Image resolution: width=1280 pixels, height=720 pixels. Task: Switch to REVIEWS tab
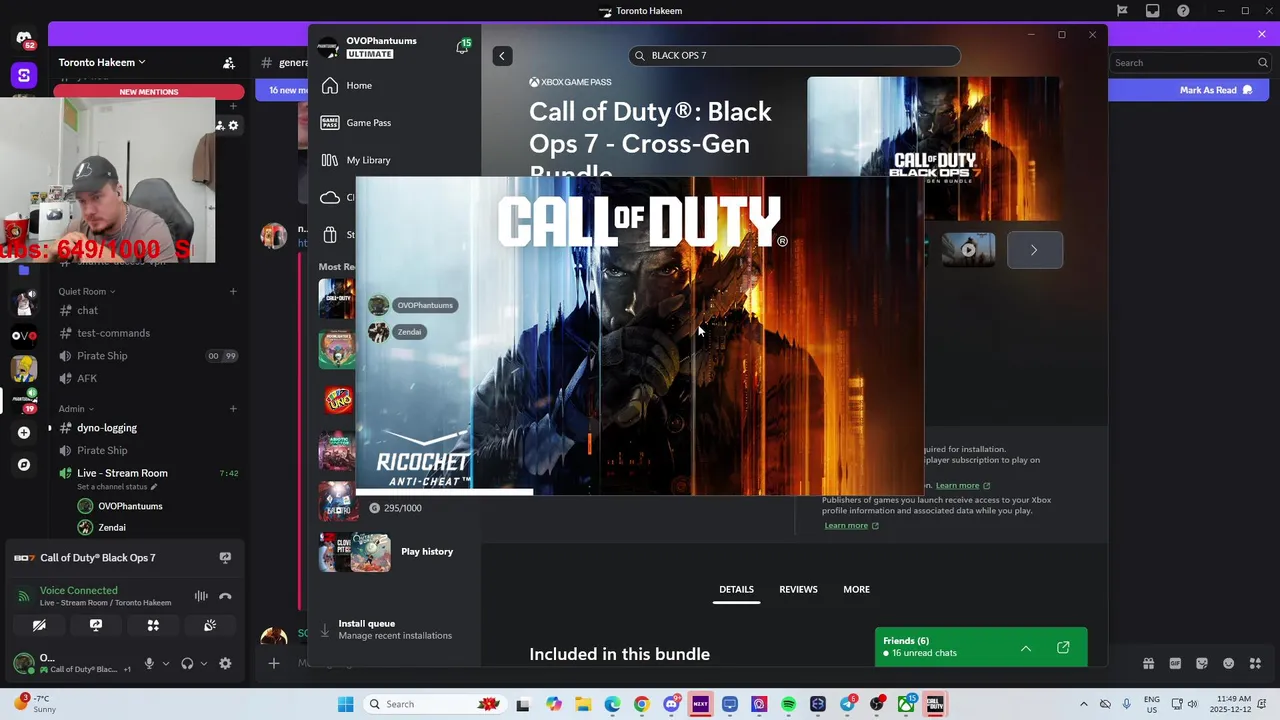[x=798, y=590]
